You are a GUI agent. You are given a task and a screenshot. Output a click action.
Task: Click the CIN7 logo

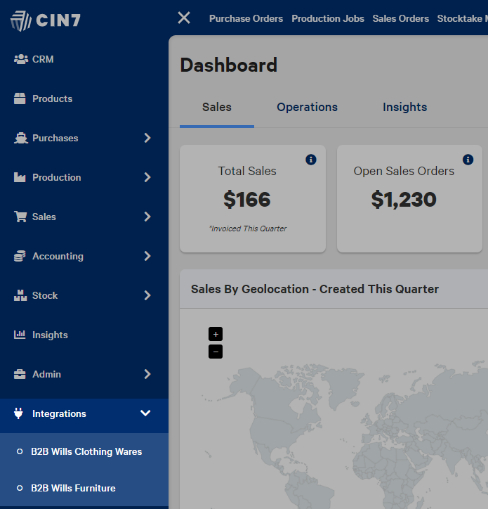coord(45,21)
